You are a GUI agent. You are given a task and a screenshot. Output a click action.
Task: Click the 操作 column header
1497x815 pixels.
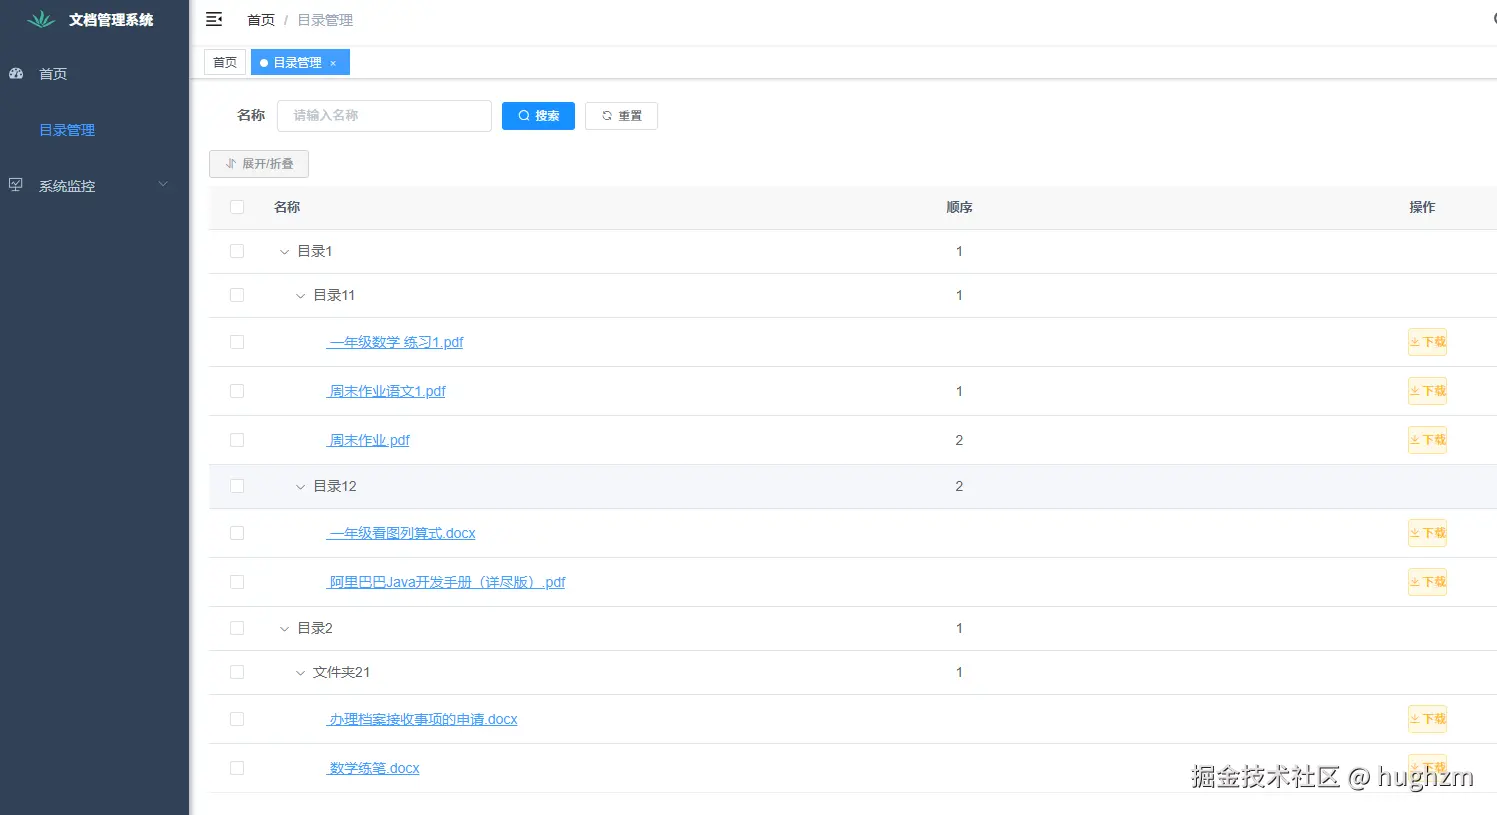pyautogui.click(x=1422, y=207)
